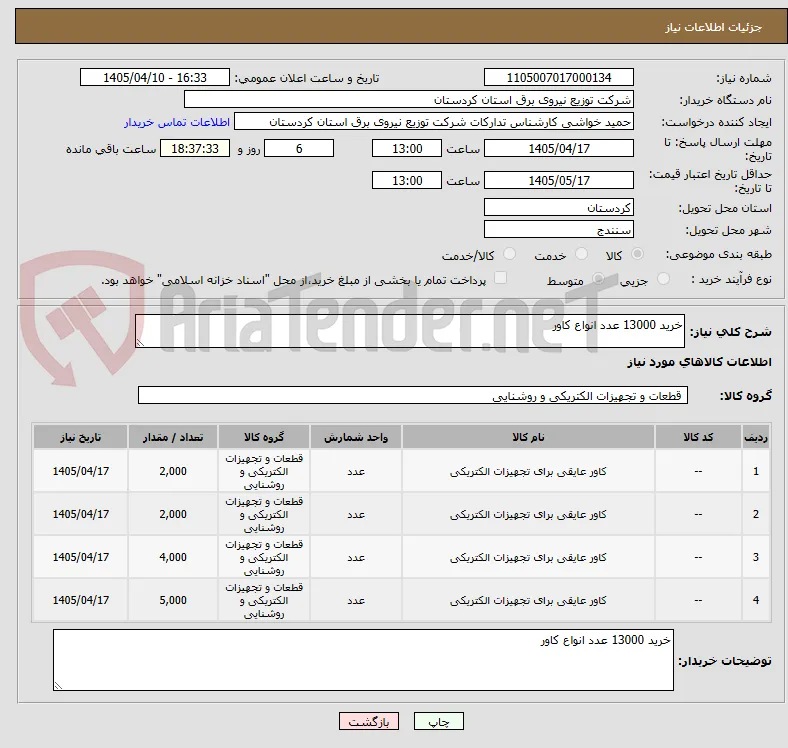Click the need date in row 4
788x748 pixels.
click(x=80, y=600)
